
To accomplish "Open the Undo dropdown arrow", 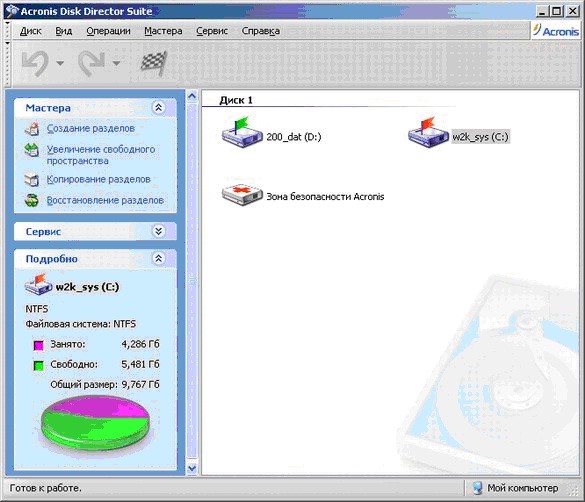I will pos(60,63).
